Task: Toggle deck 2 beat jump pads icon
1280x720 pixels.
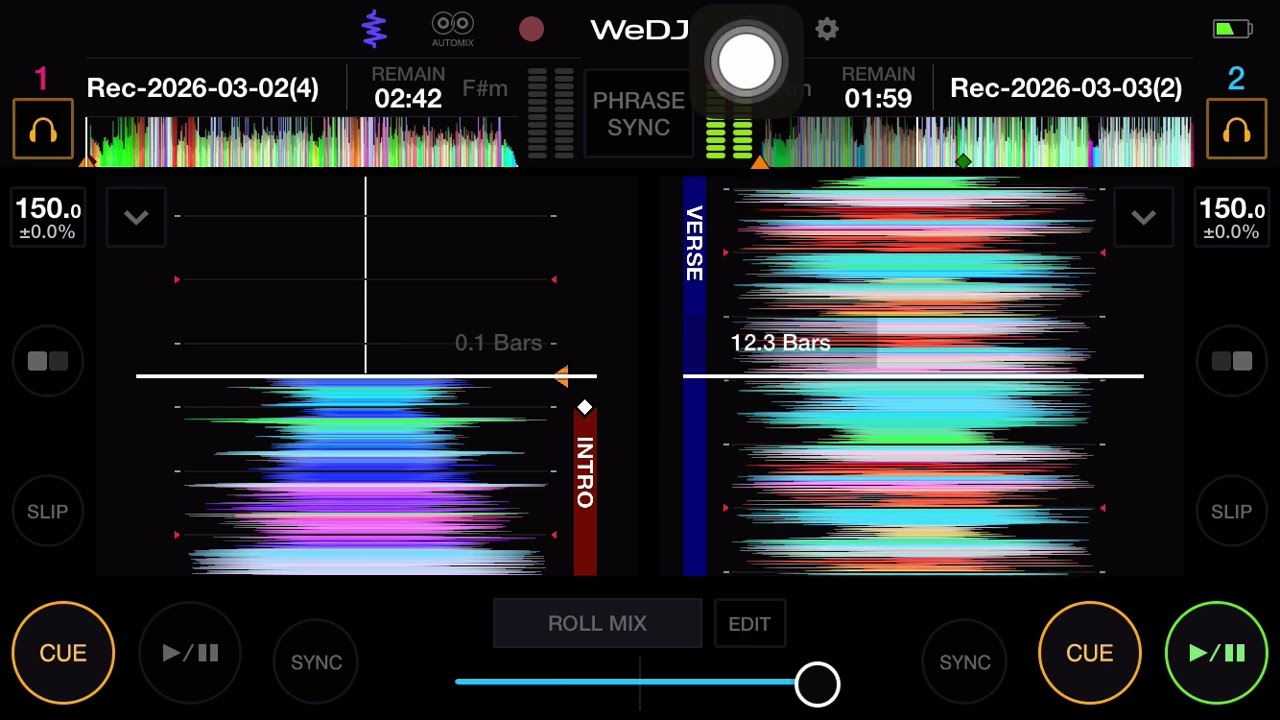Action: (1231, 361)
